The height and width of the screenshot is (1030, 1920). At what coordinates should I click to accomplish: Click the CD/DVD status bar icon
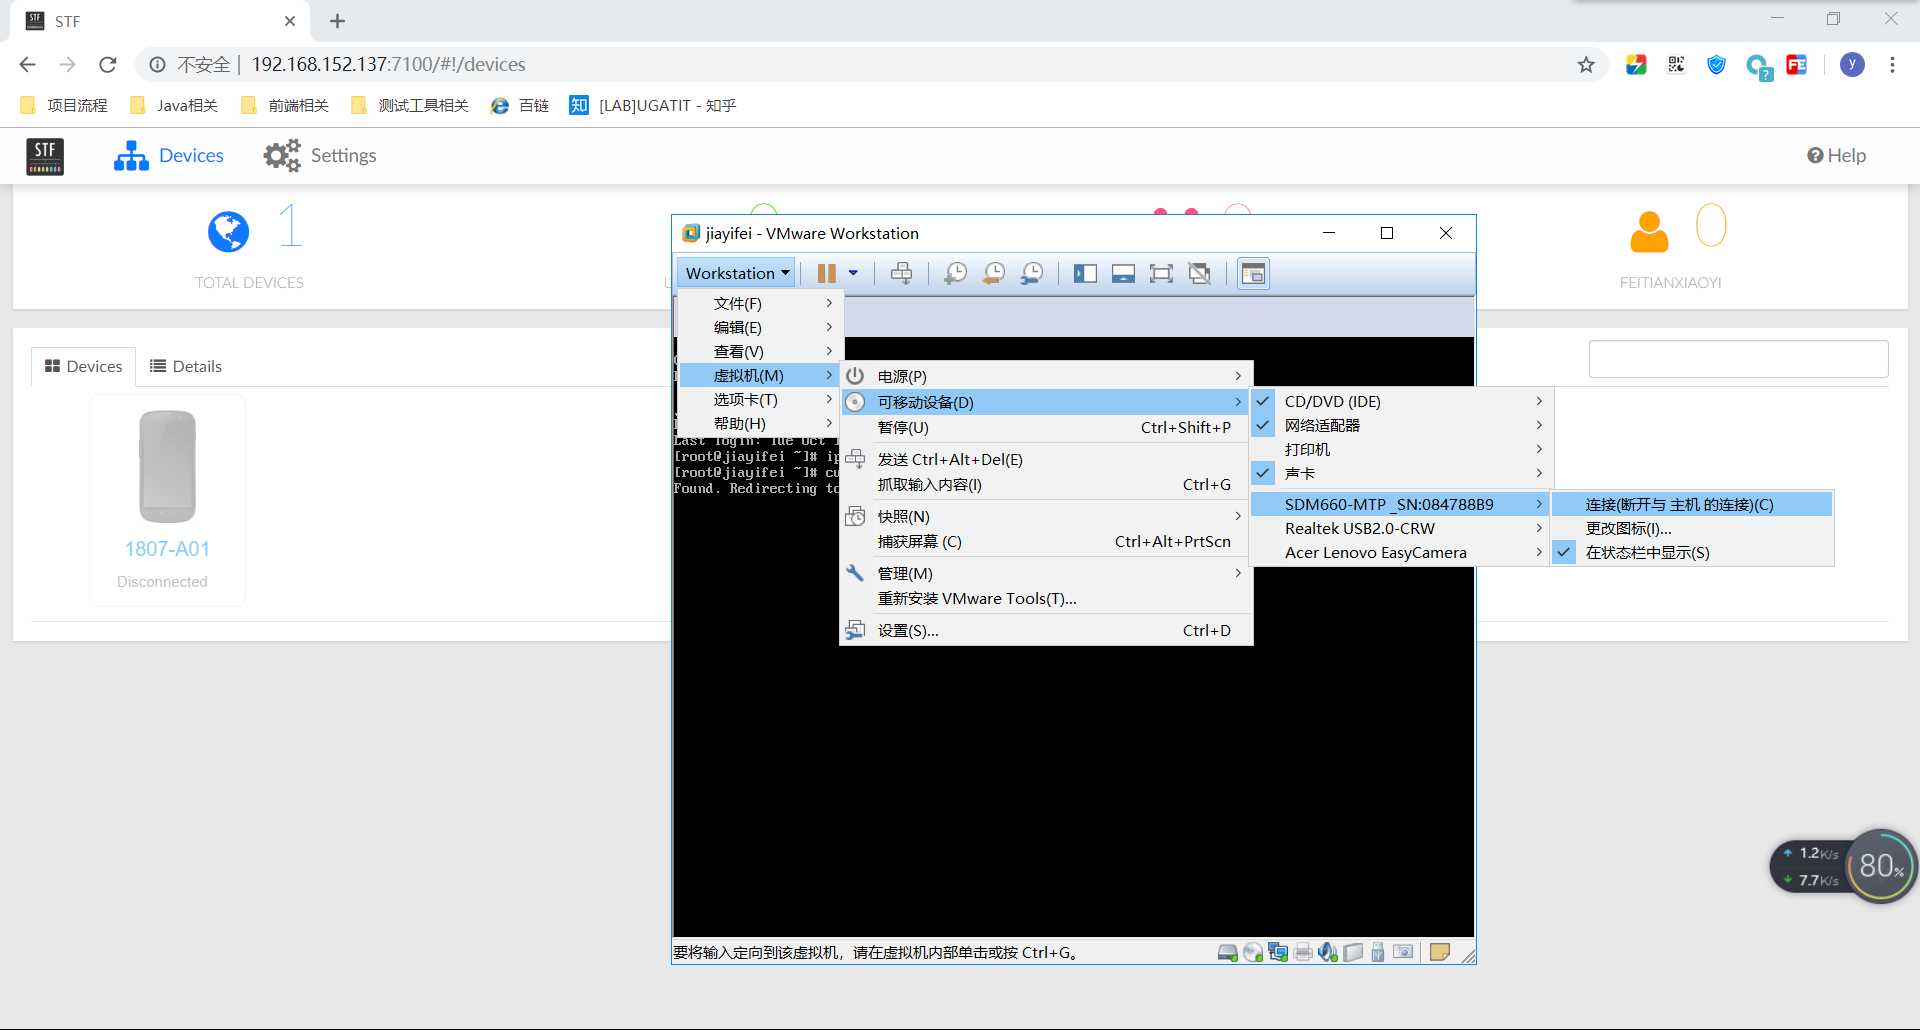(1253, 952)
